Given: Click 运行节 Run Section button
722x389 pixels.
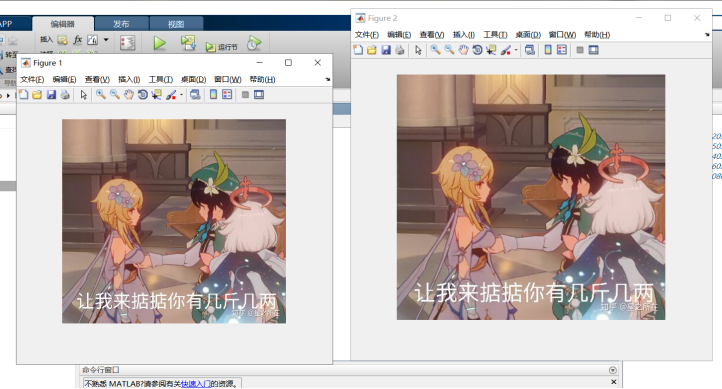Looking at the screenshot, I should coord(221,47).
